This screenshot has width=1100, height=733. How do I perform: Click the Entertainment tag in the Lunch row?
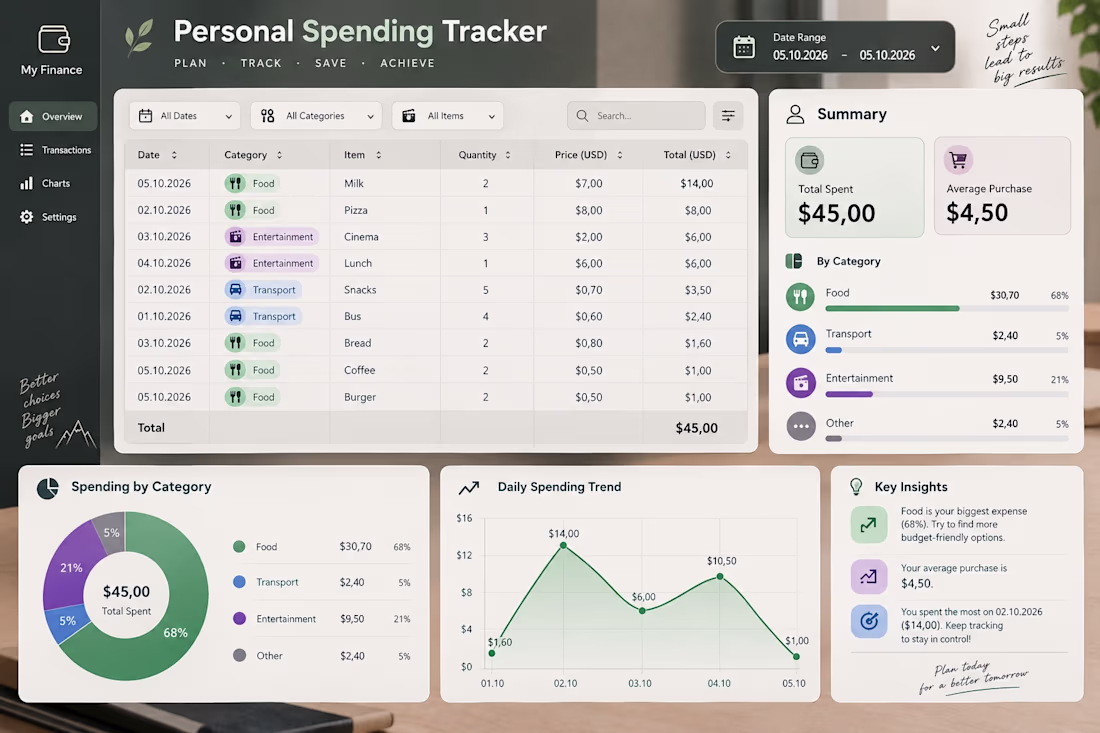tap(271, 263)
